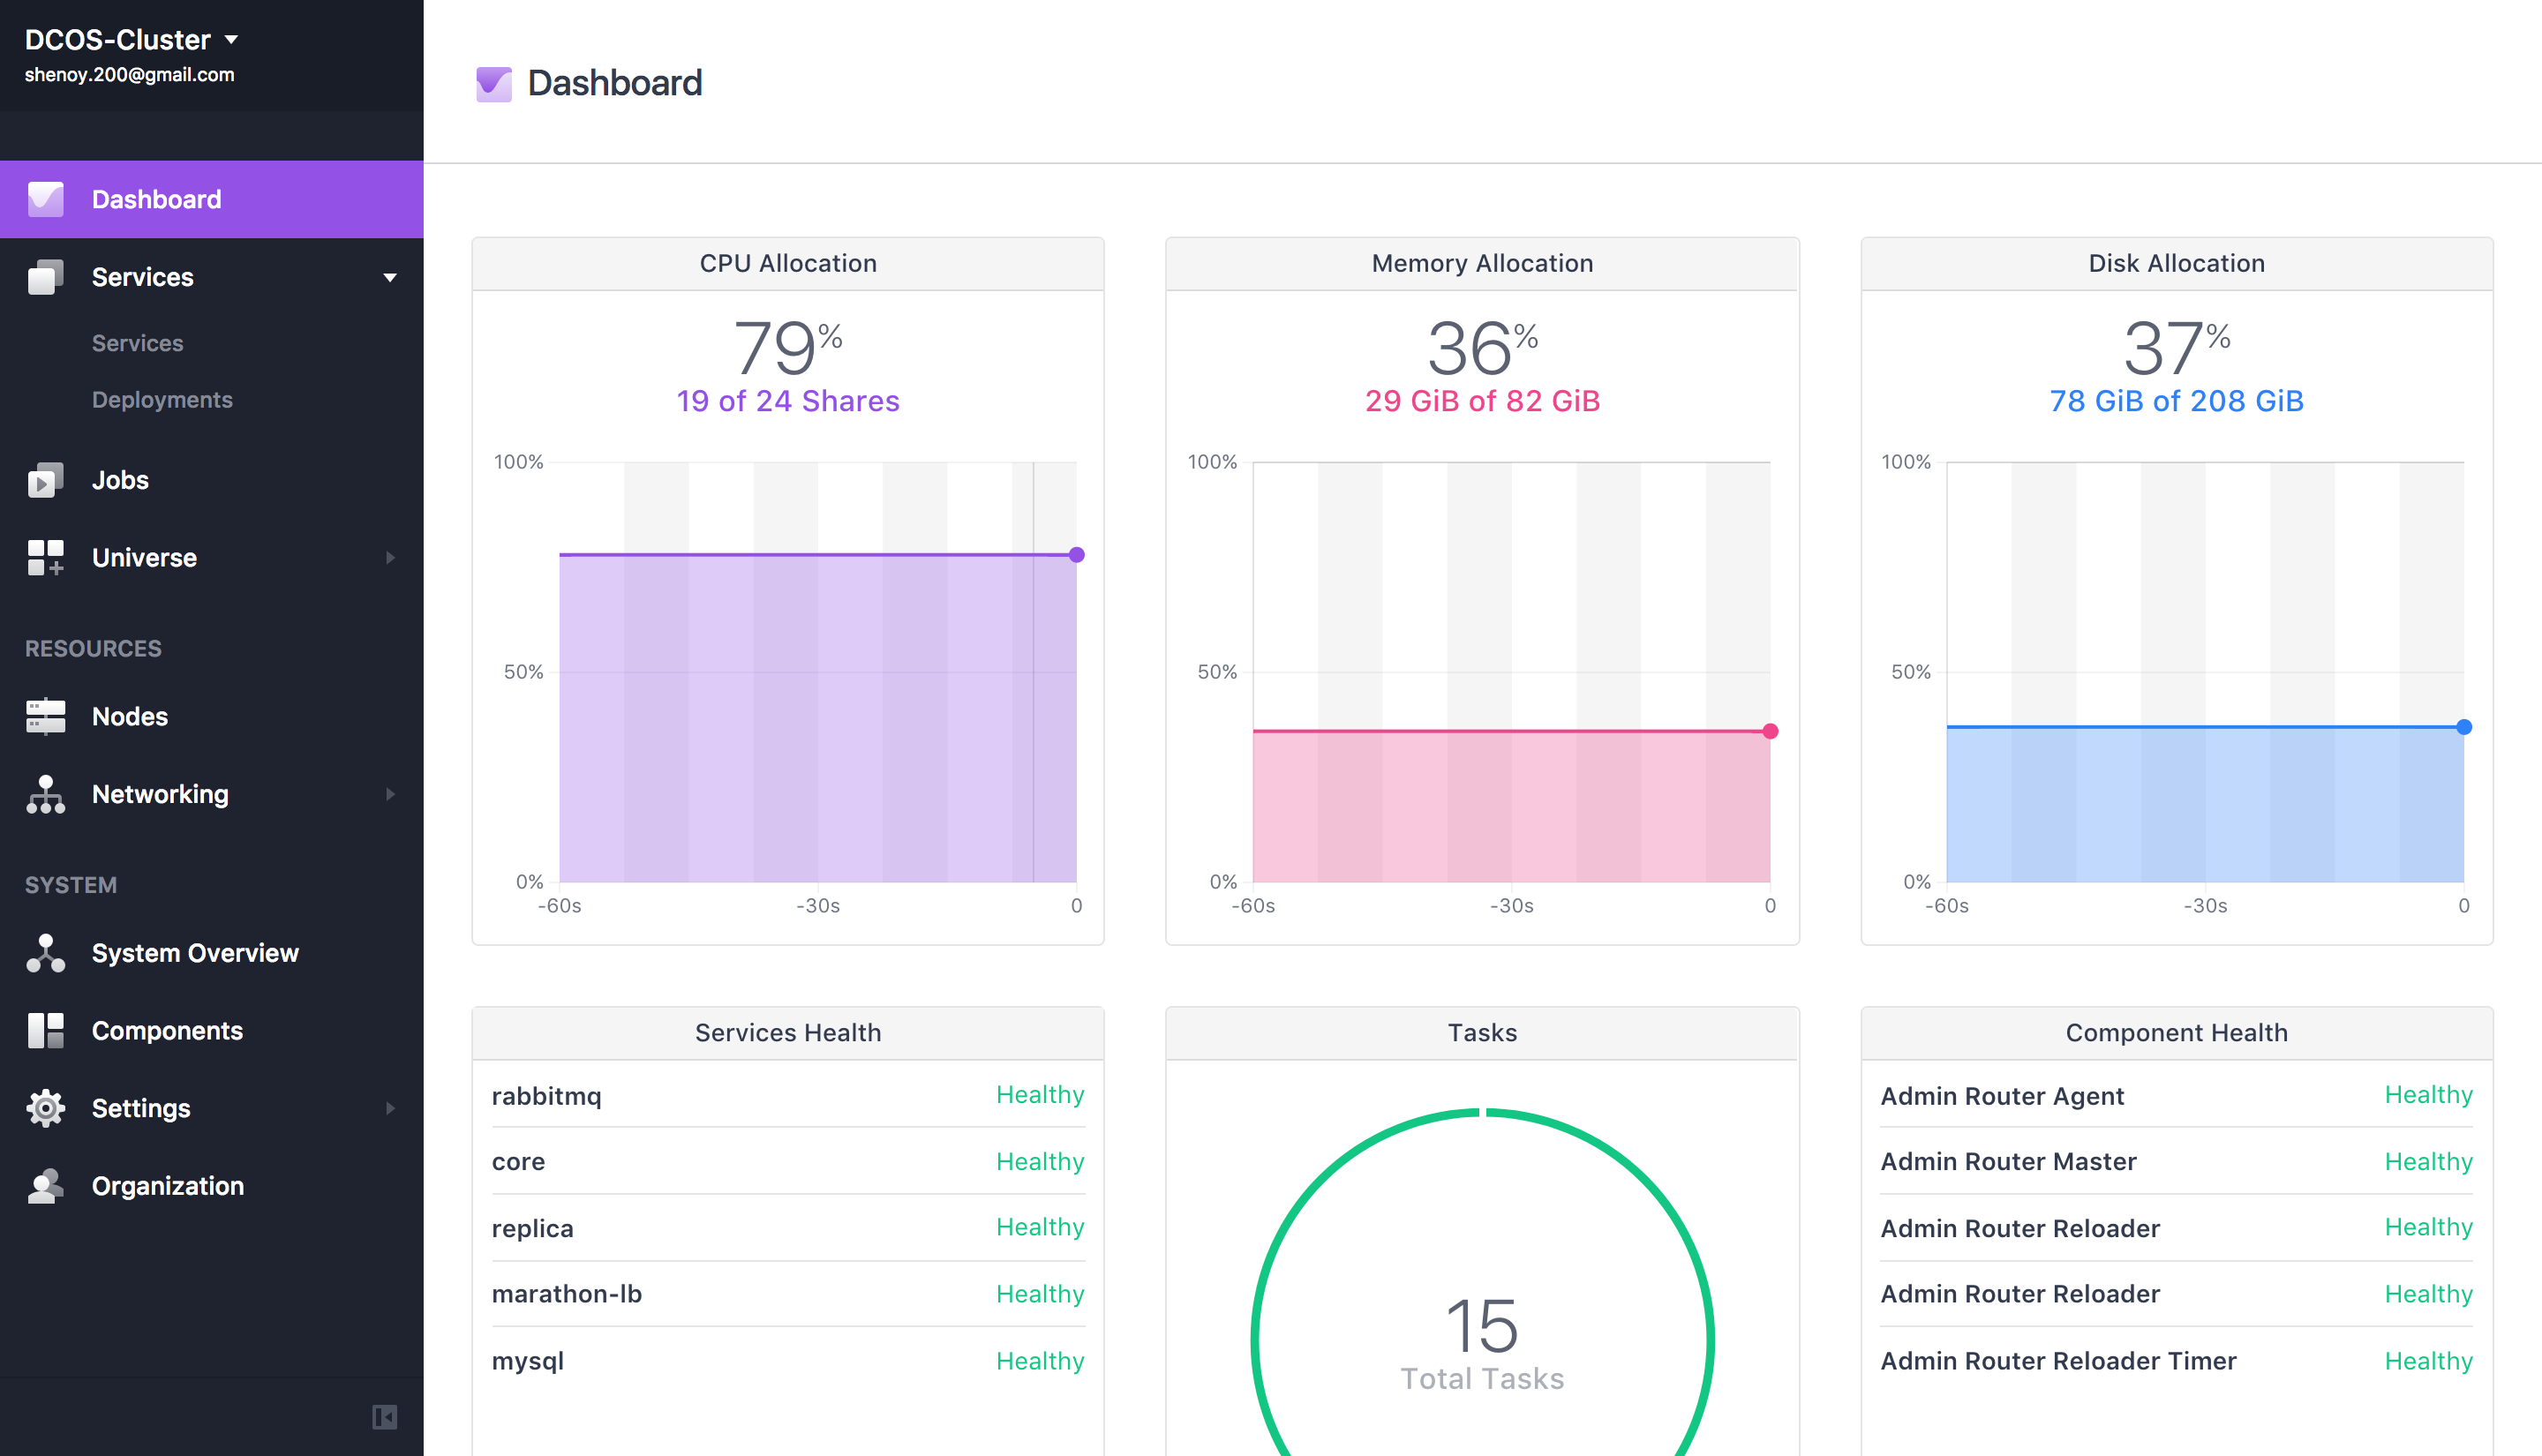Click the Jobs play icon
This screenshot has height=1456, width=2542.
pos(46,480)
